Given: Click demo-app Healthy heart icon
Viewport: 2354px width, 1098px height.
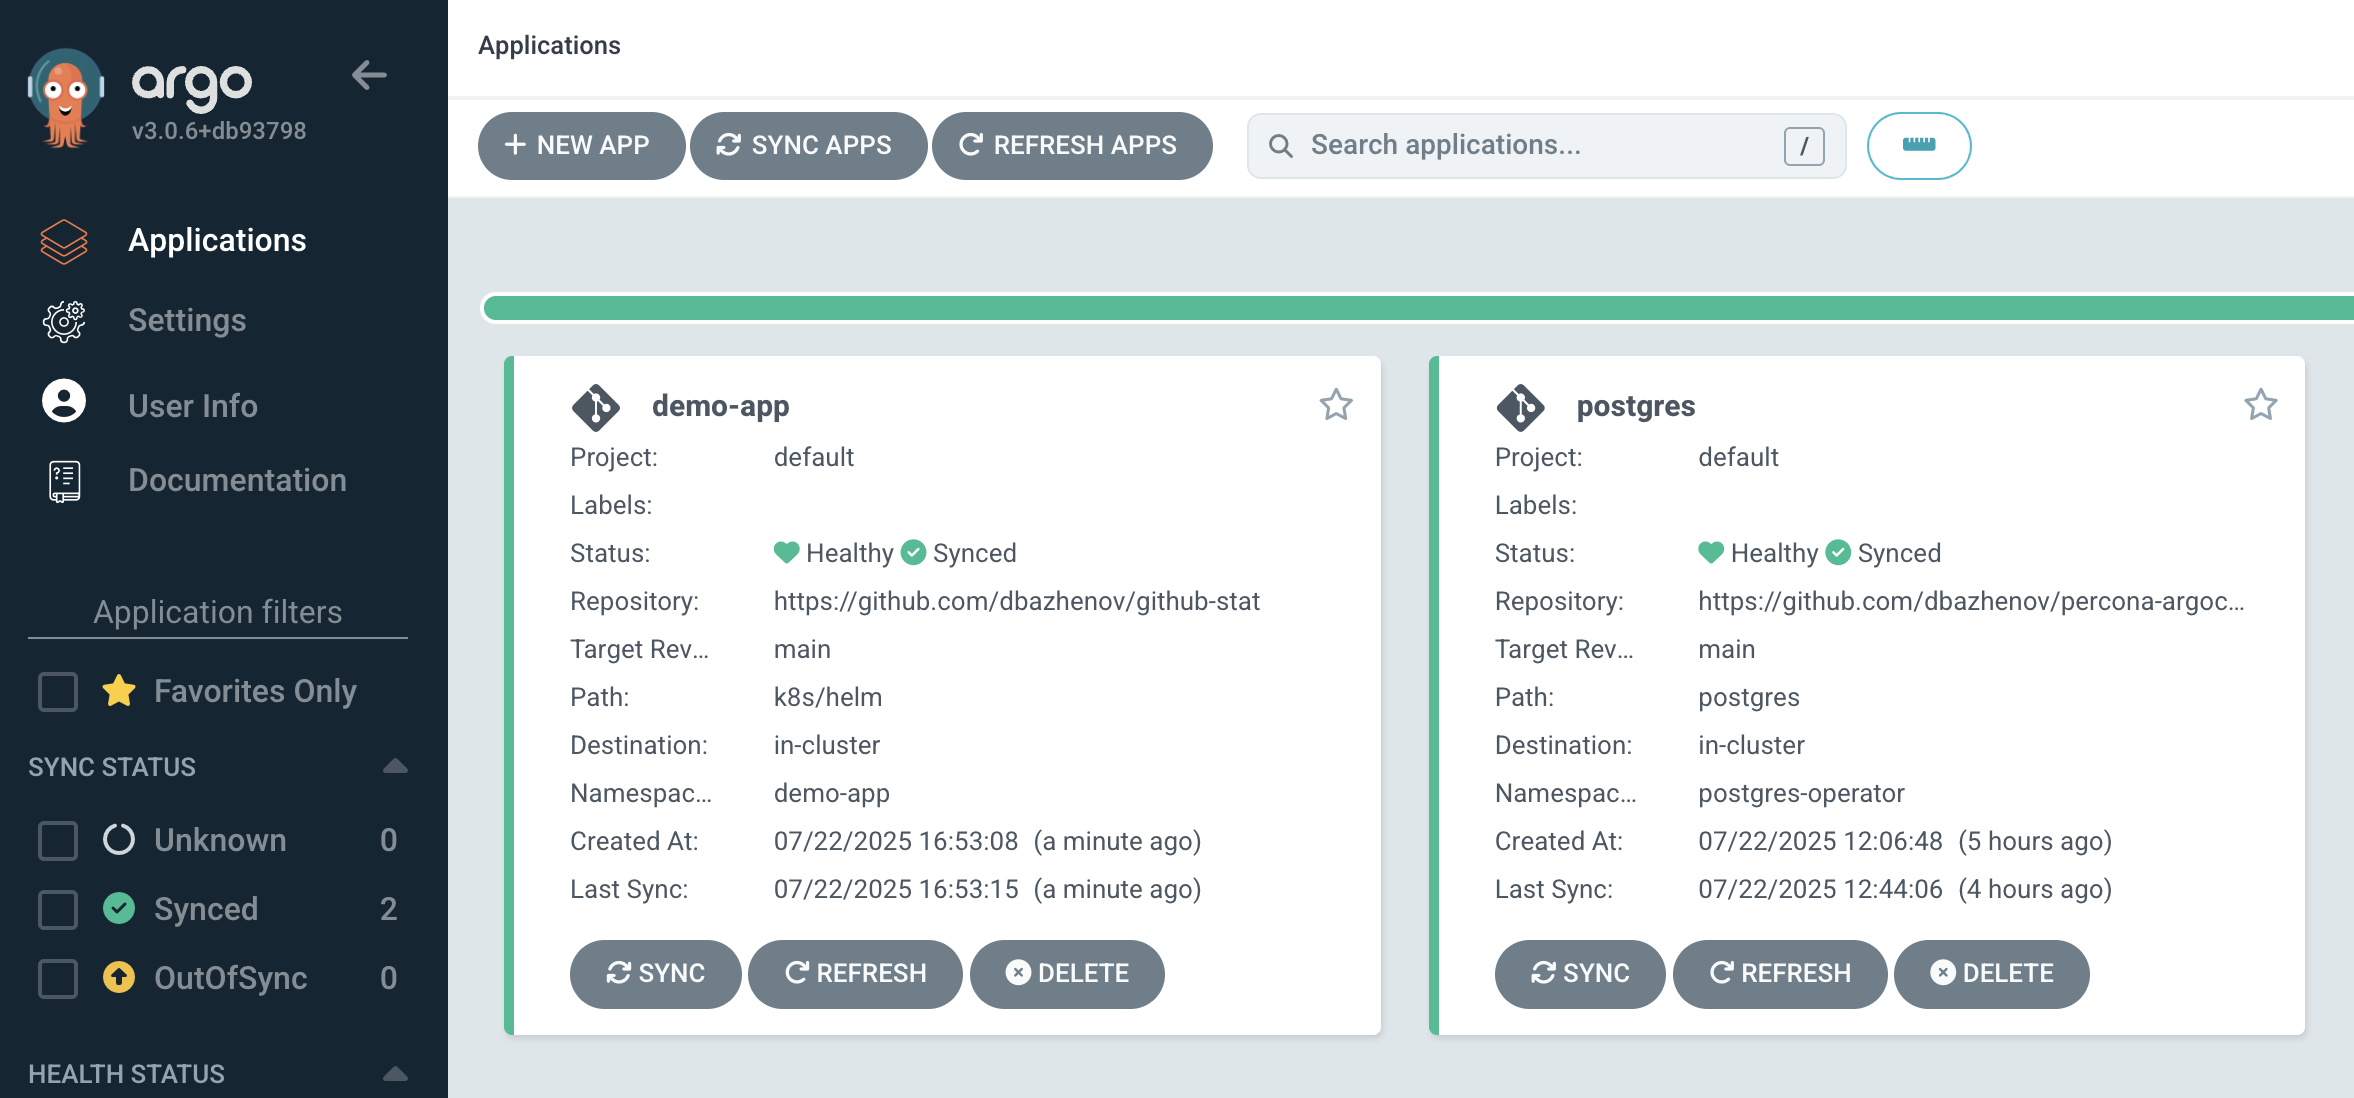Looking at the screenshot, I should tap(786, 552).
